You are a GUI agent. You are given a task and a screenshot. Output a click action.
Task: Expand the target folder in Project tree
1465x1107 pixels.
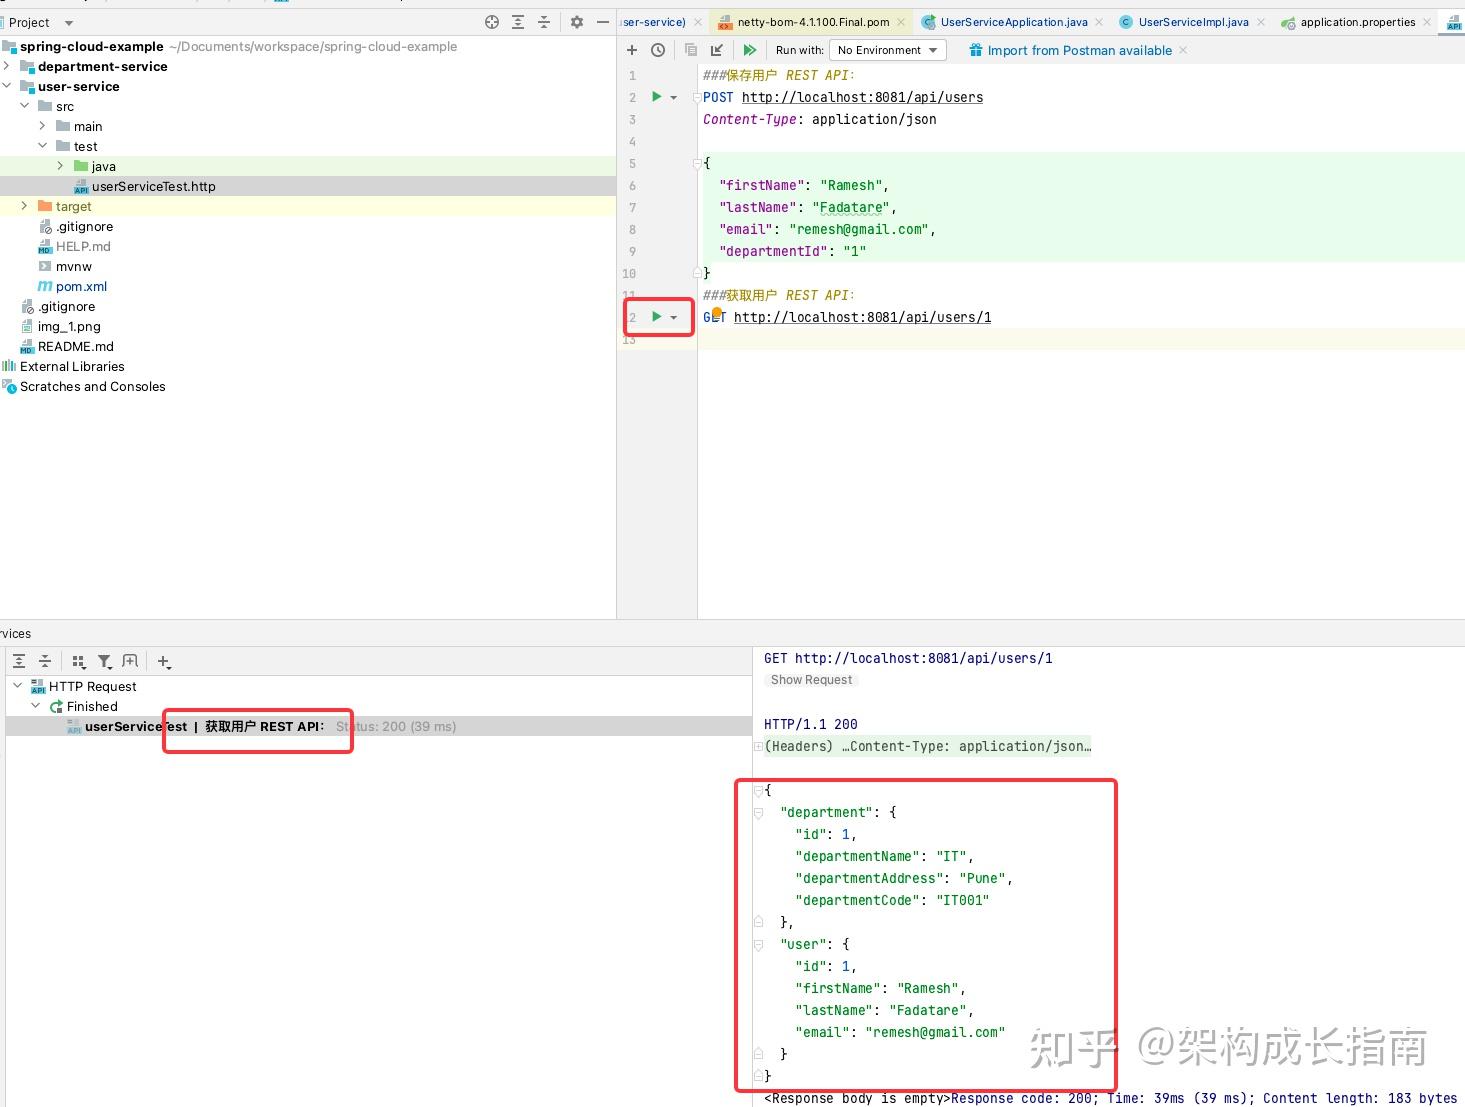point(24,206)
